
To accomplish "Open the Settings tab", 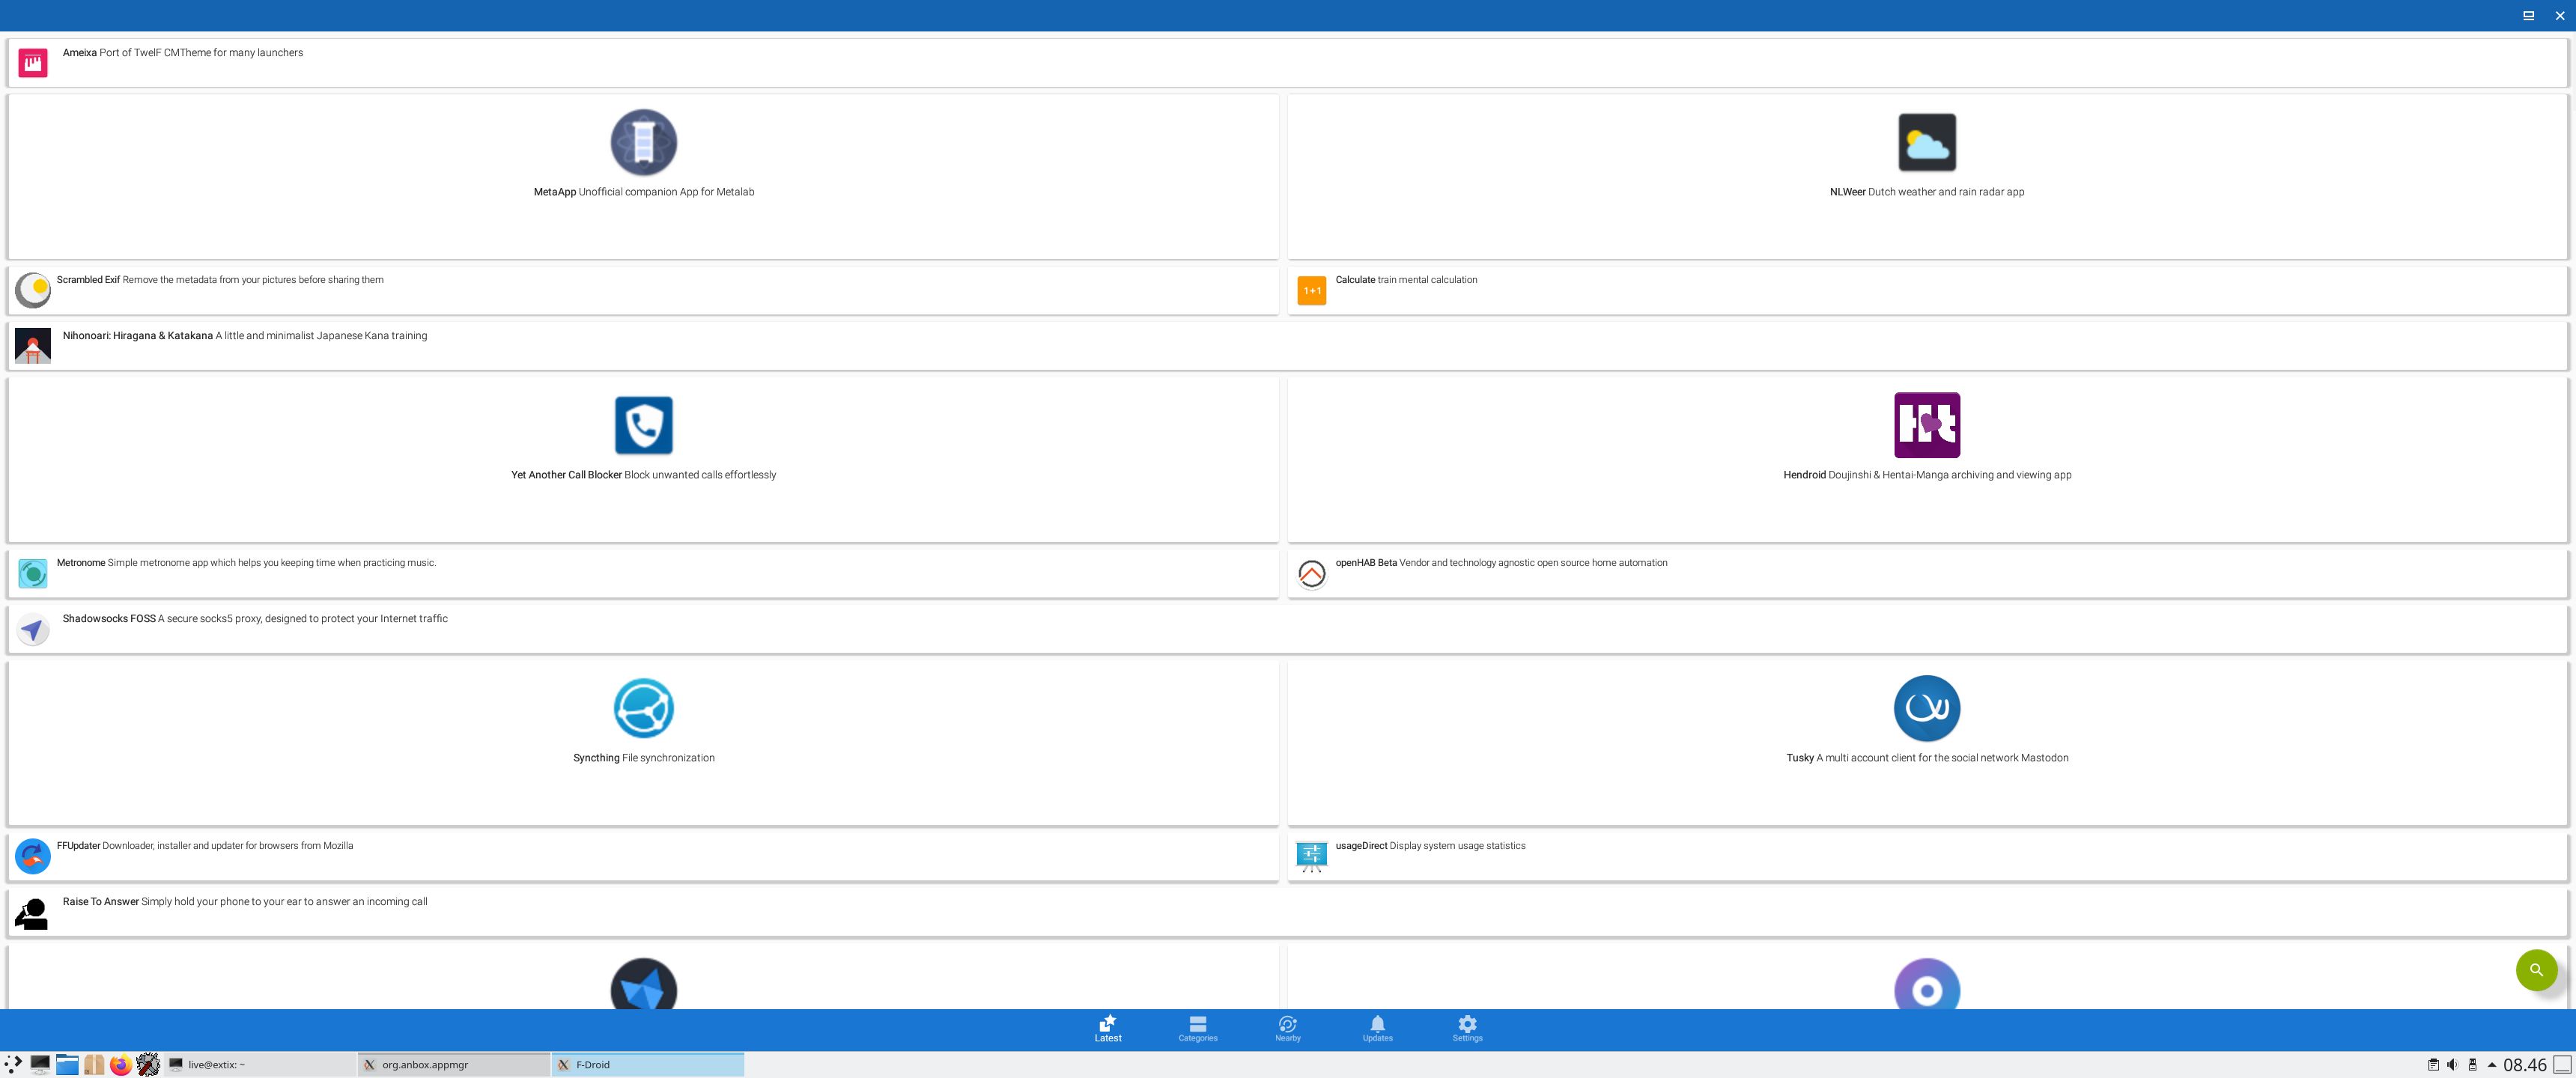I will coord(1467,1029).
